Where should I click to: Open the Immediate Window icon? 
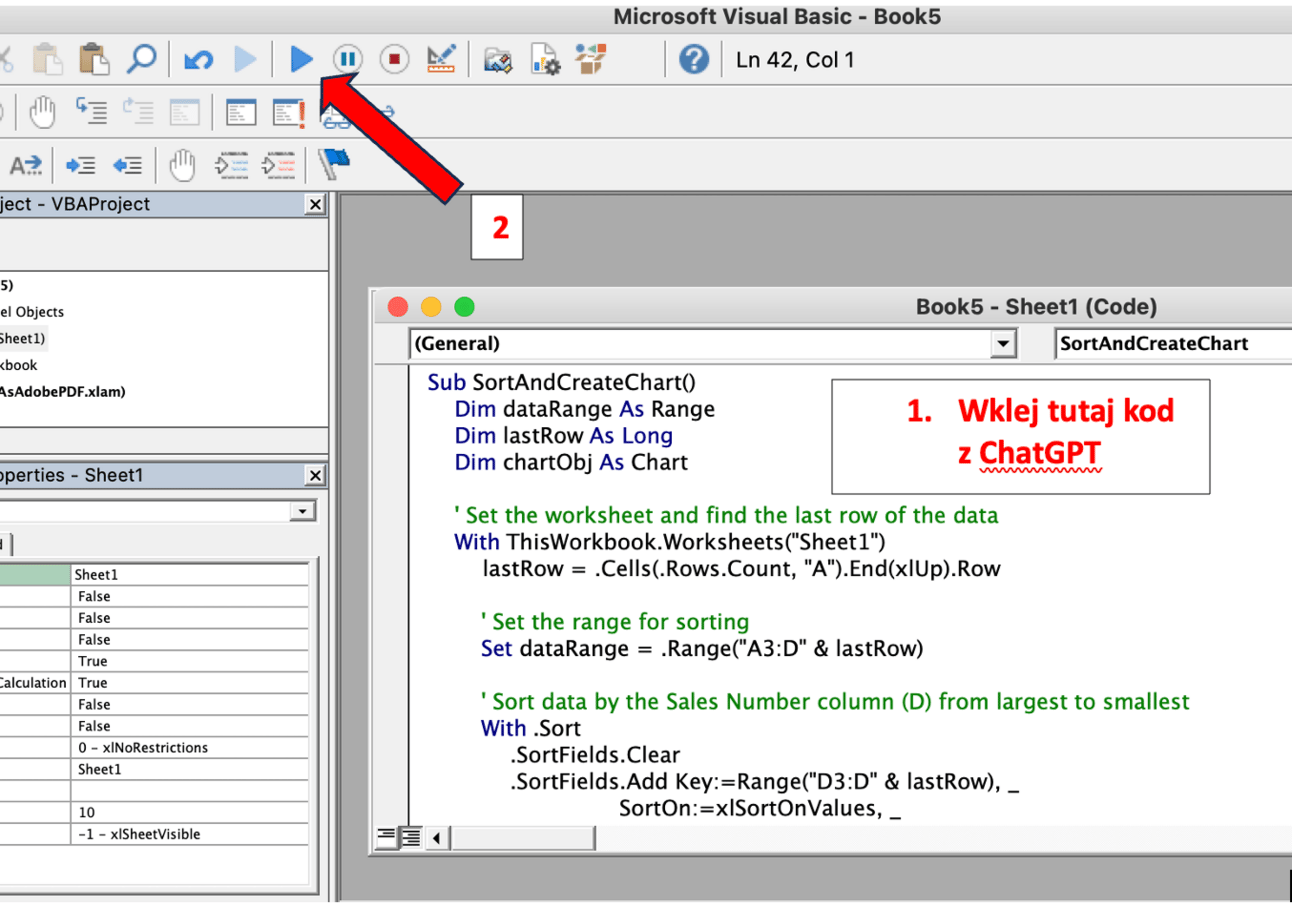click(241, 112)
